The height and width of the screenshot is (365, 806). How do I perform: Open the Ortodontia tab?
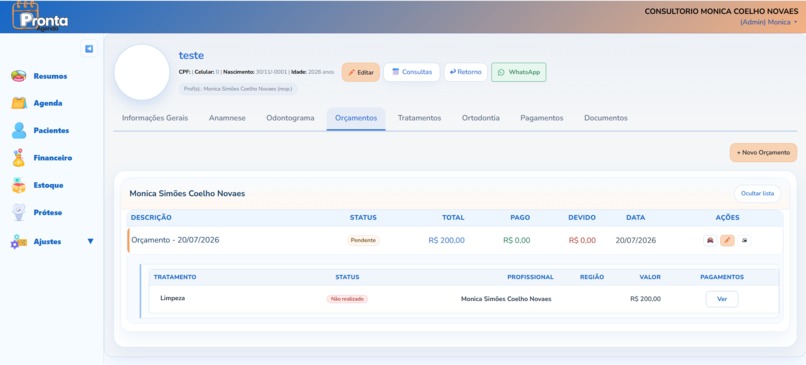tap(481, 118)
